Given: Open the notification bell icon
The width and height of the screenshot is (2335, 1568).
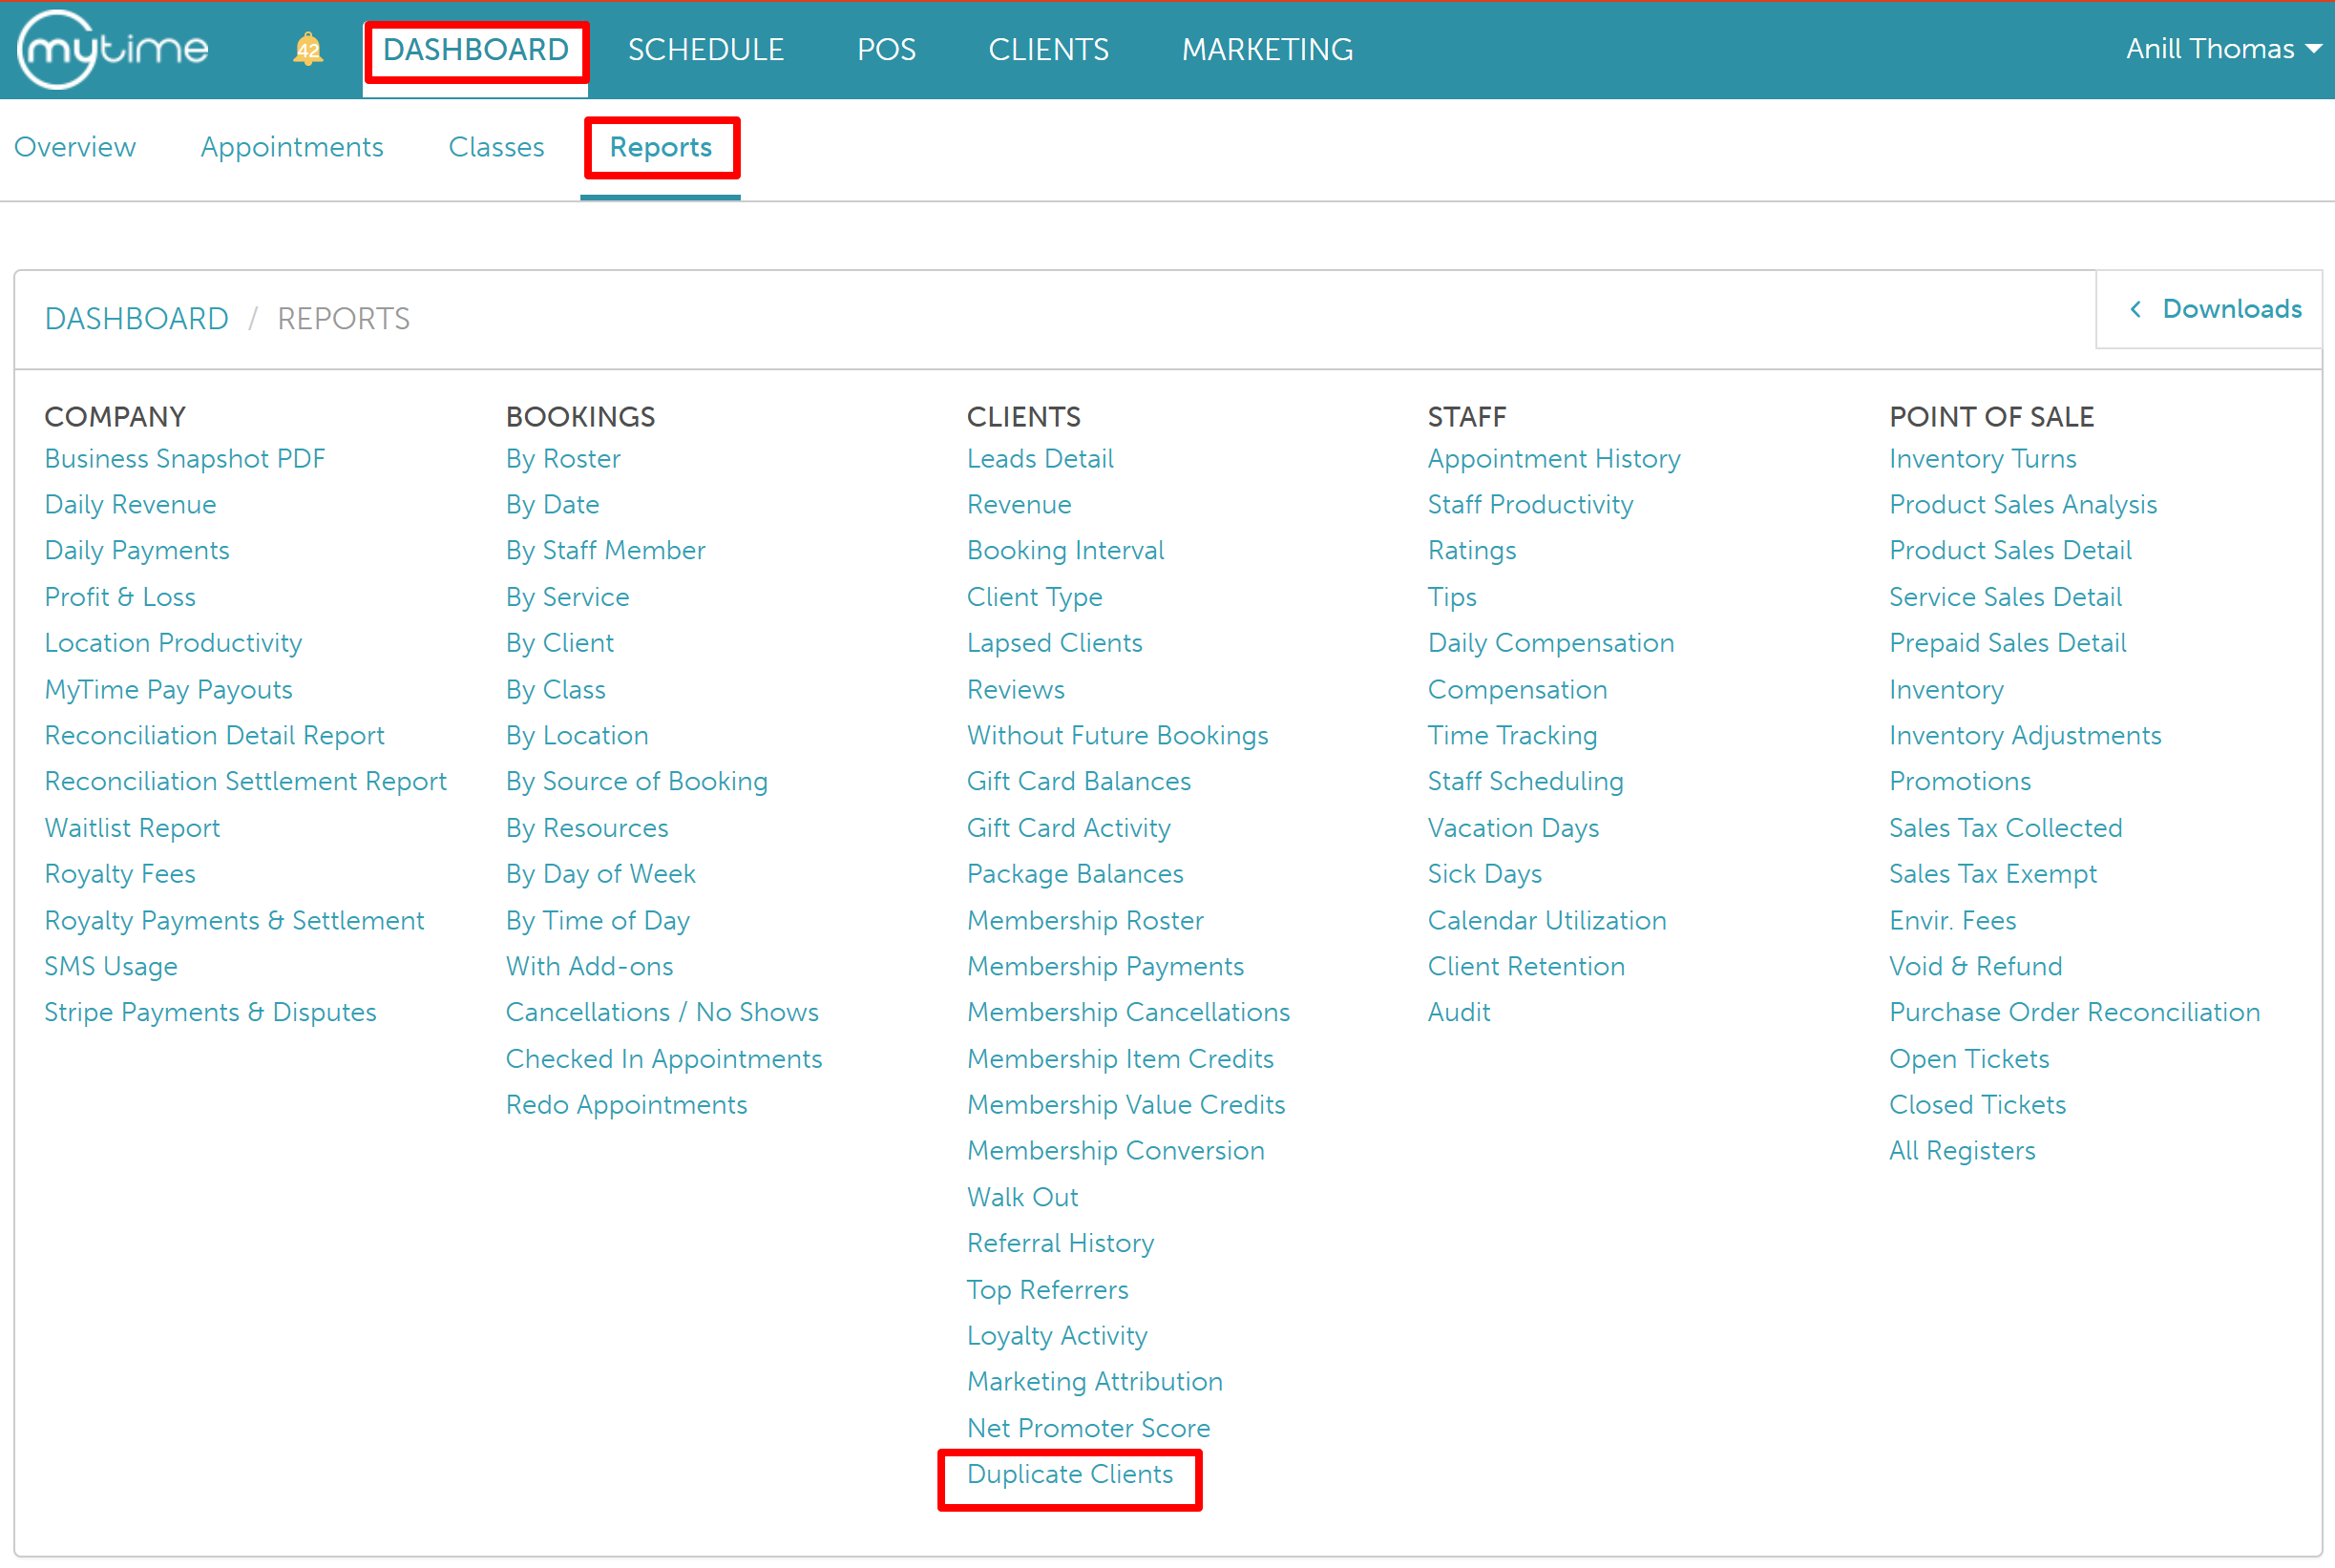Looking at the screenshot, I should point(308,48).
